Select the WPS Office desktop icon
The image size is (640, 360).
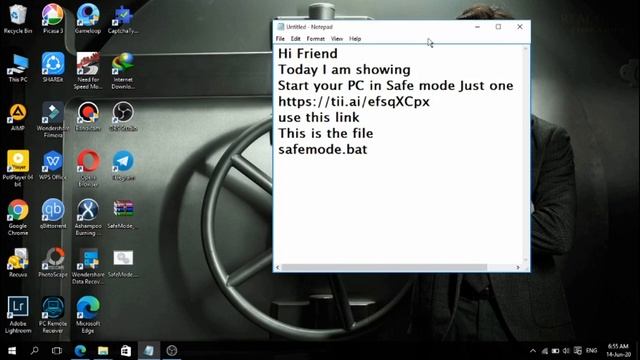coord(53,166)
